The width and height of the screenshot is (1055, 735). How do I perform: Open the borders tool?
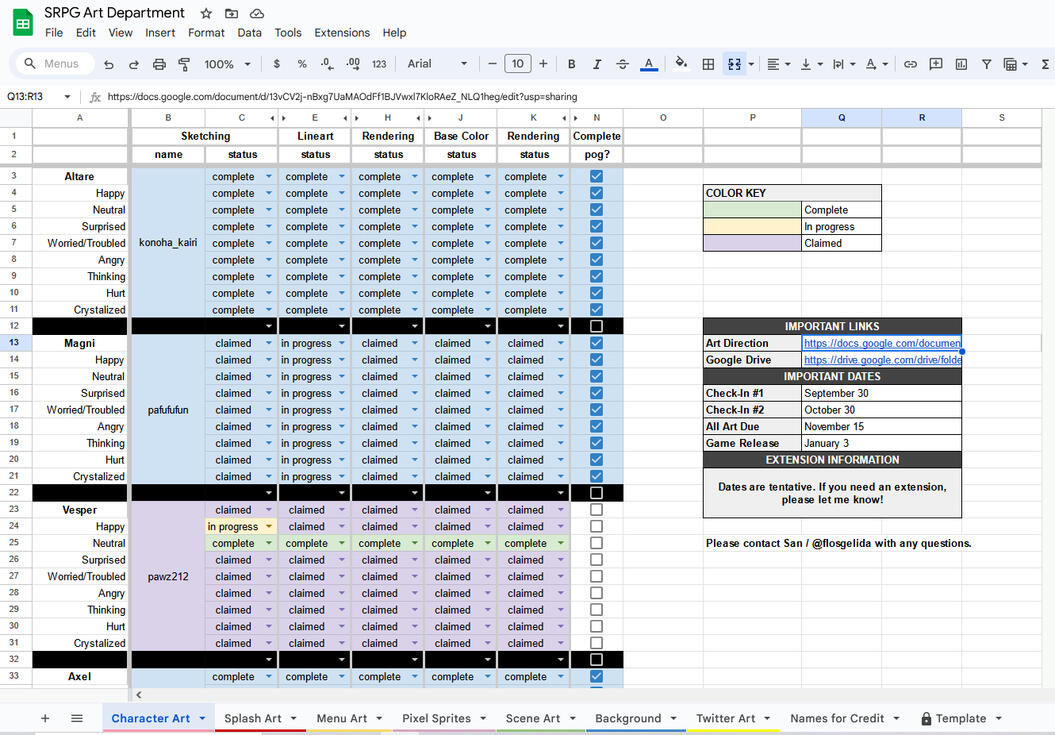click(708, 64)
